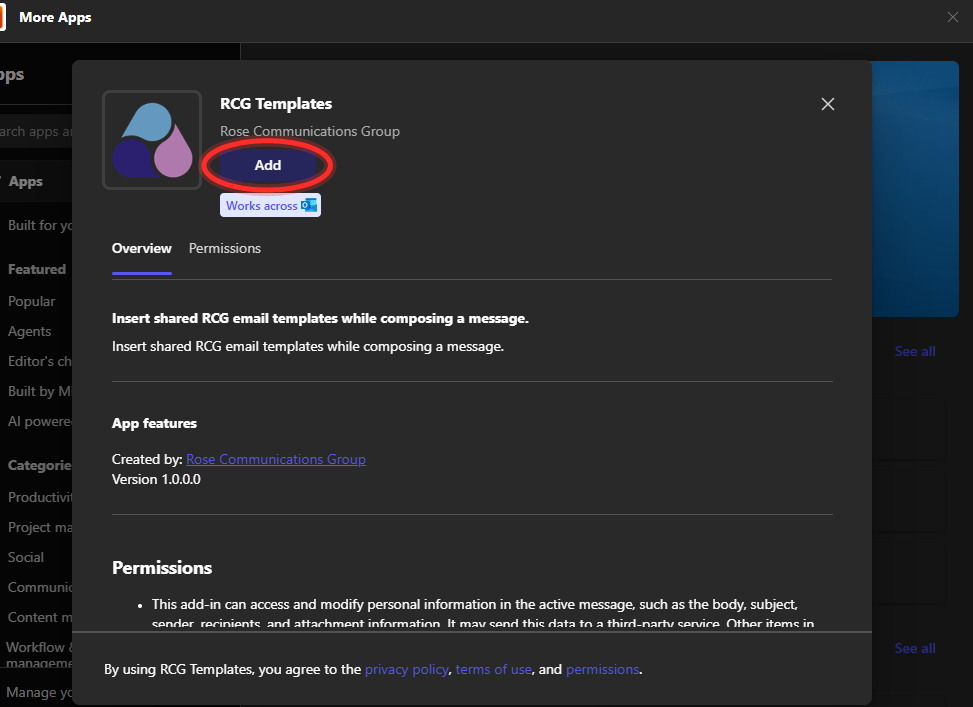Close the More Apps window
Viewport: 973px width, 707px height.
pyautogui.click(x=953, y=17)
